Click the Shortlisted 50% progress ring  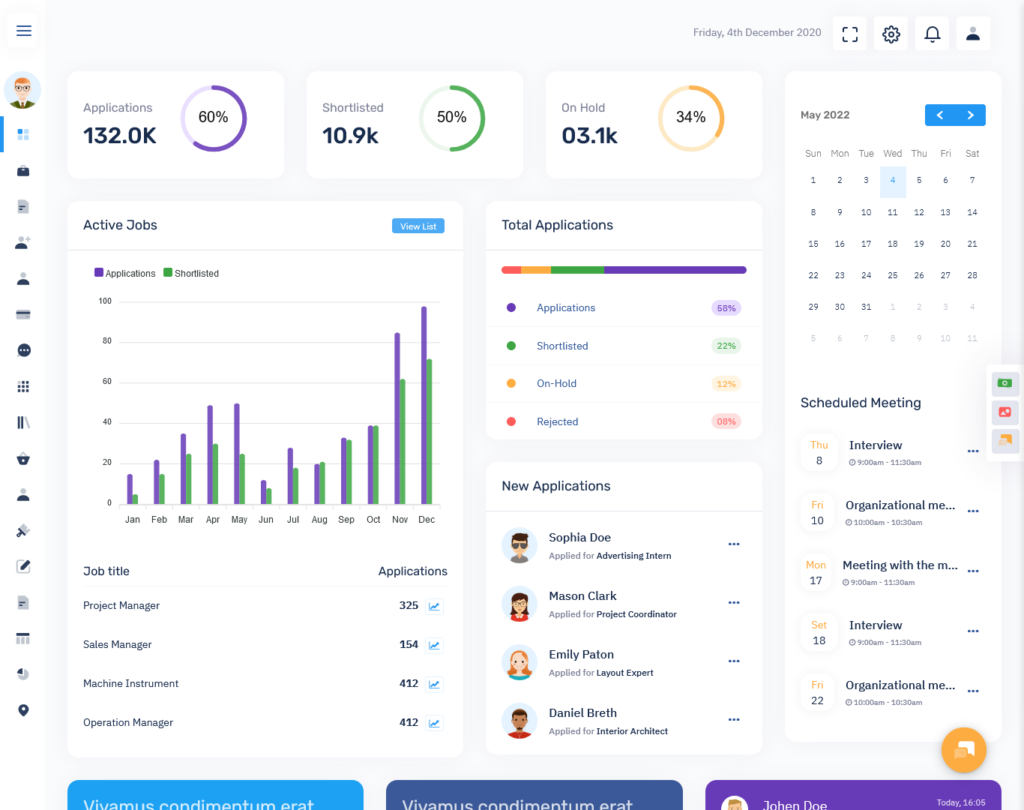(x=452, y=118)
